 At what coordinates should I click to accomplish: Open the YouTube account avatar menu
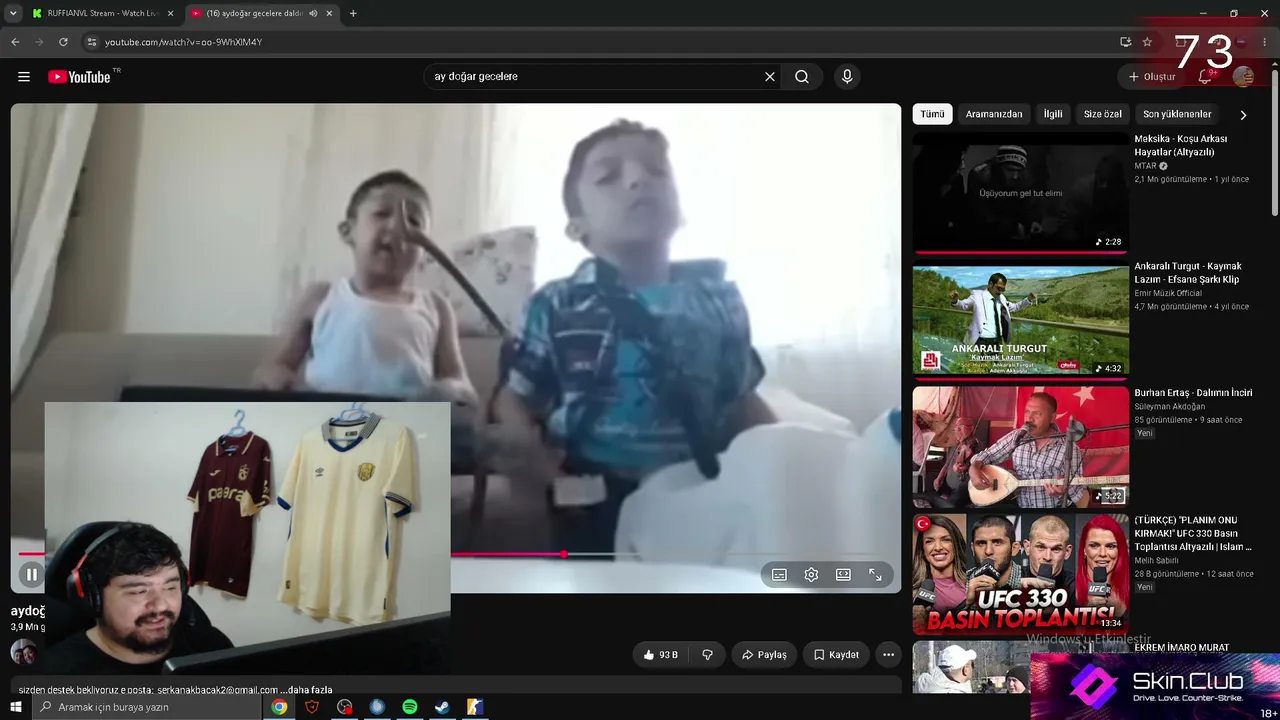(x=1244, y=77)
